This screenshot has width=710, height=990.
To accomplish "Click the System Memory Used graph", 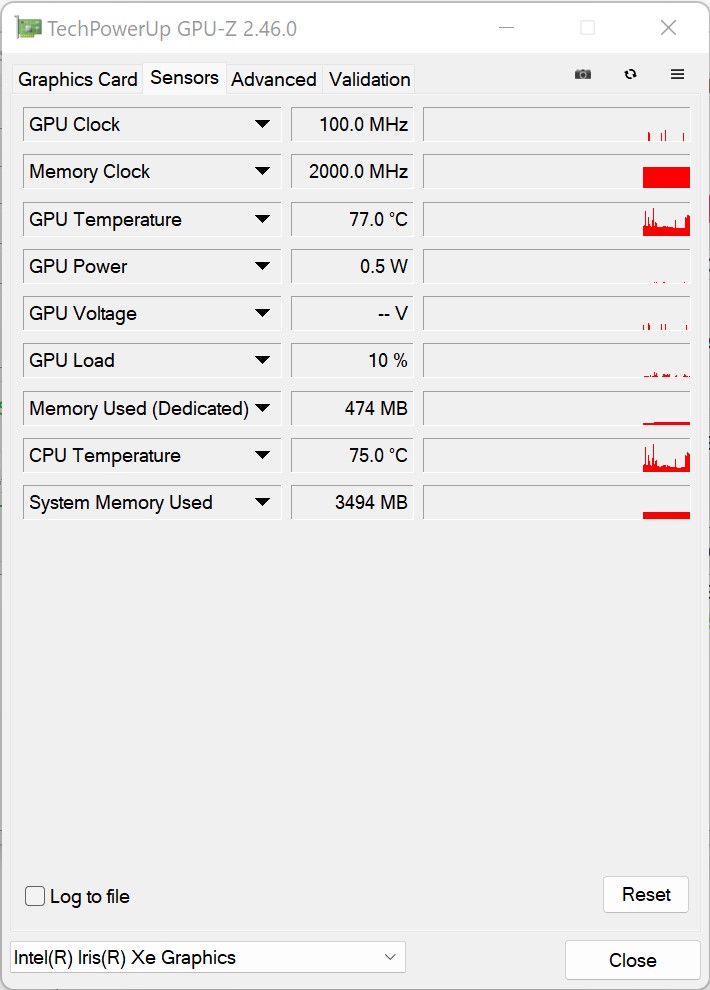I will click(x=556, y=503).
